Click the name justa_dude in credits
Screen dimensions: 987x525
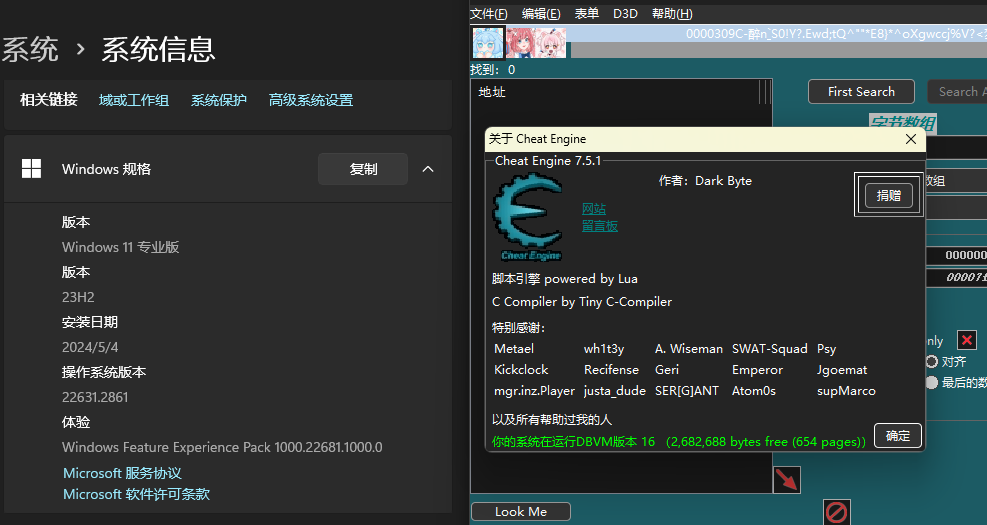[x=614, y=390]
